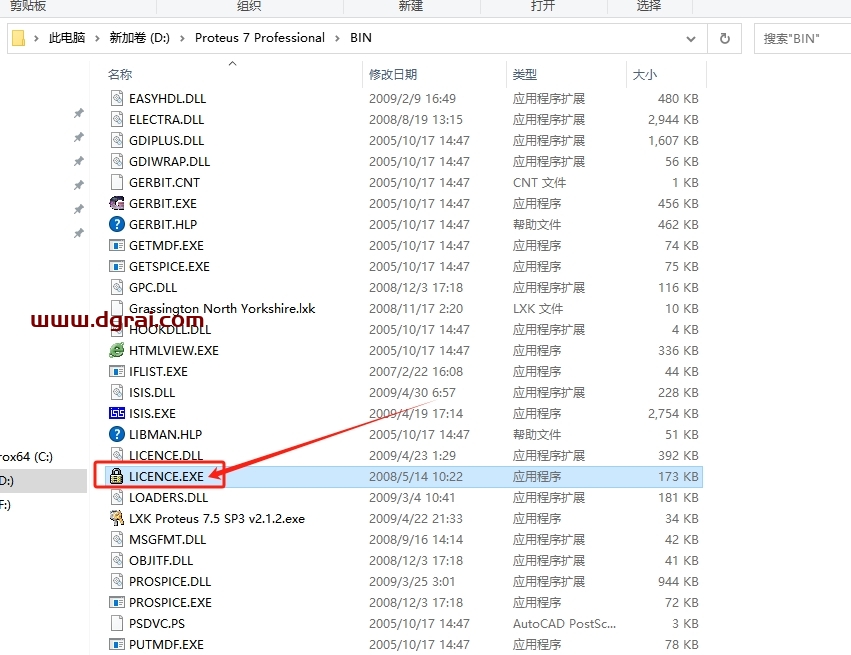
Task: Click the HTMLVIEW.EXE globe icon
Action: (x=117, y=351)
